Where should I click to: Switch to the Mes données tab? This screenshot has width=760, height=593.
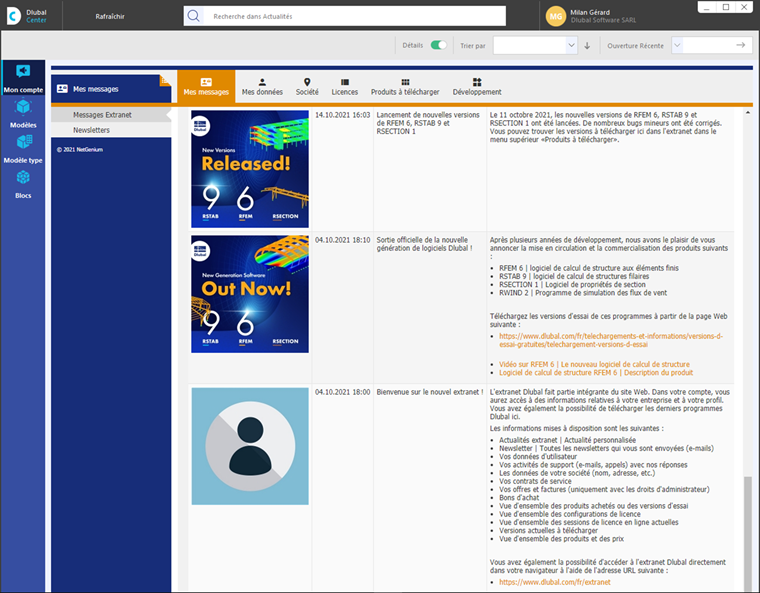point(262,86)
